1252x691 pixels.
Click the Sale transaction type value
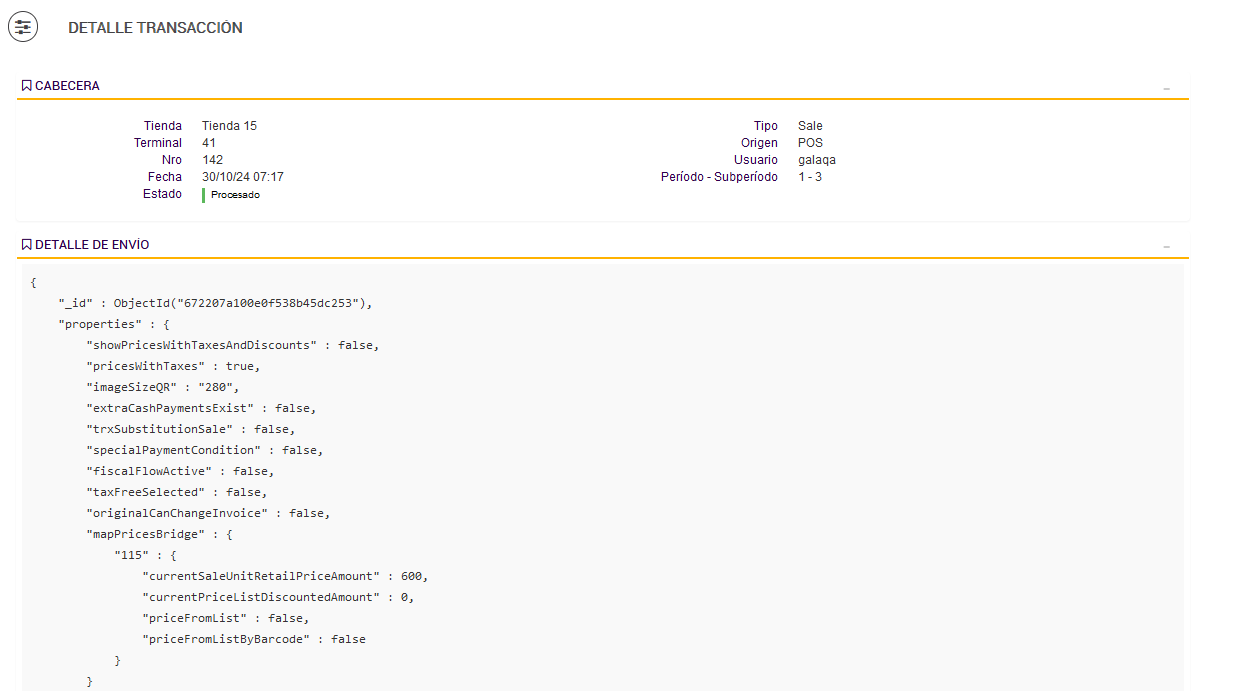(x=810, y=126)
